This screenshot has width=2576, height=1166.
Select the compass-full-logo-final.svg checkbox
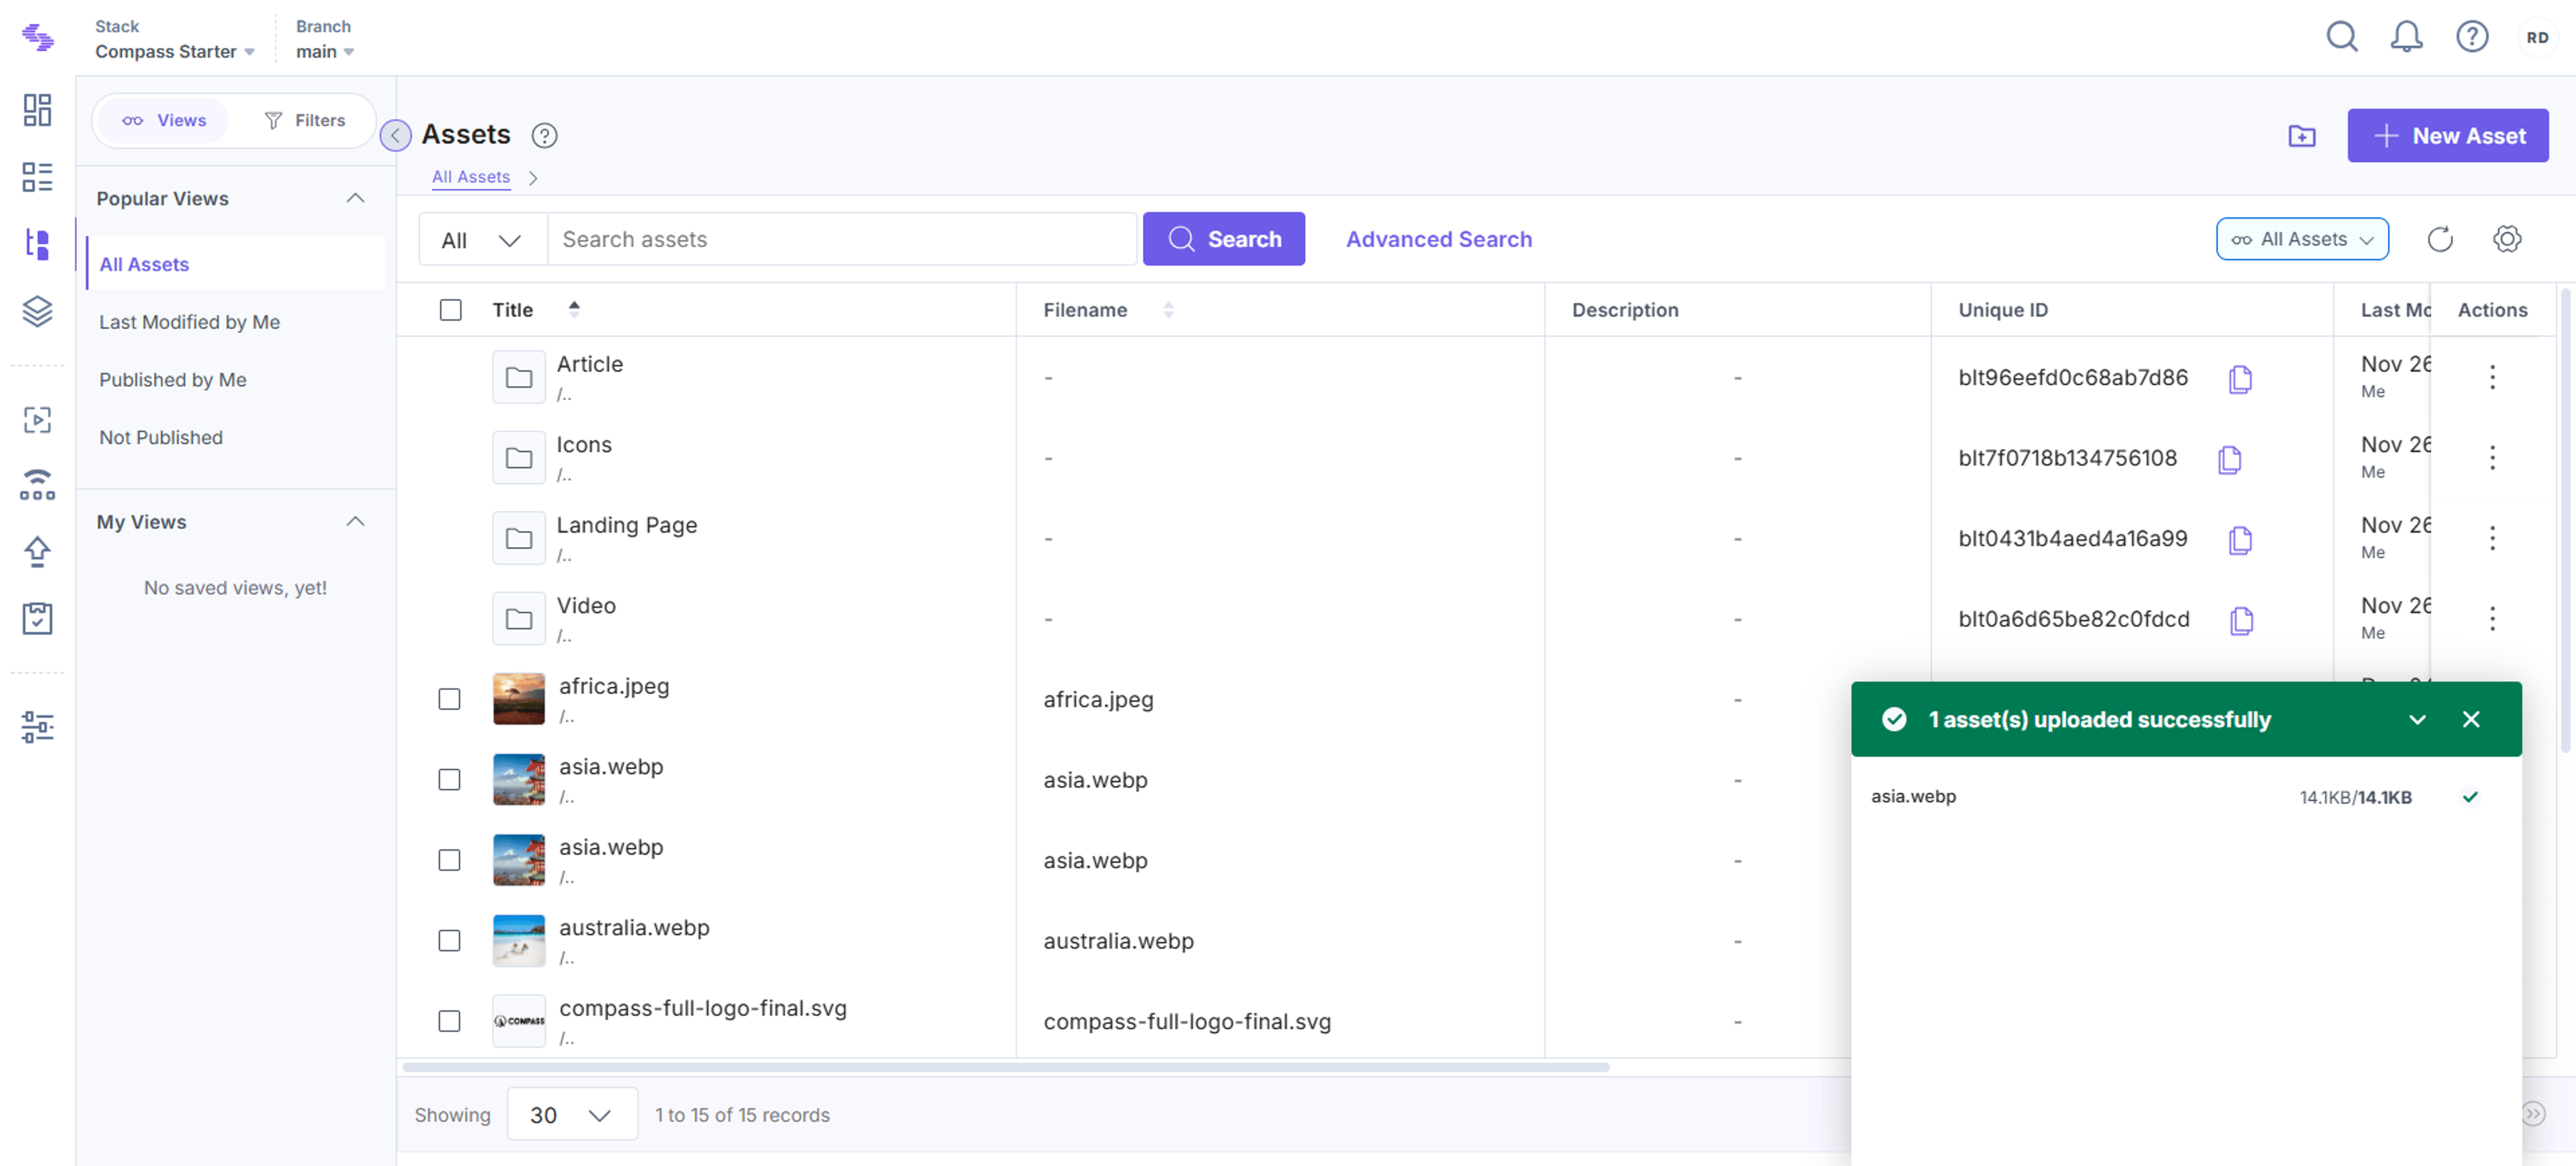click(450, 1021)
